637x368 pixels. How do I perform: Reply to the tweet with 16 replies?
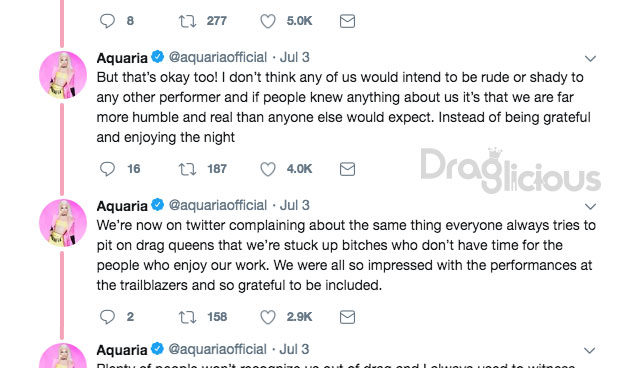pyautogui.click(x=107, y=169)
